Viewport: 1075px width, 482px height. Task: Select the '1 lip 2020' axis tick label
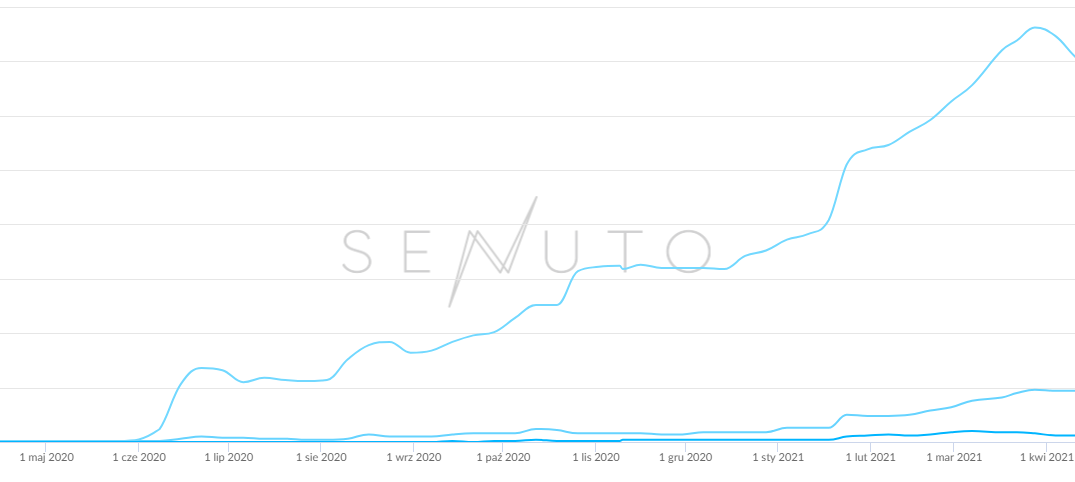(x=229, y=458)
